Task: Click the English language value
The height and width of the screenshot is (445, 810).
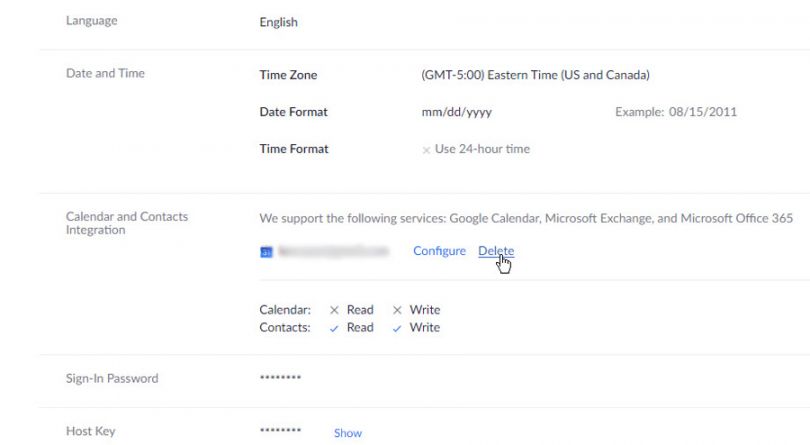Action: [x=278, y=22]
